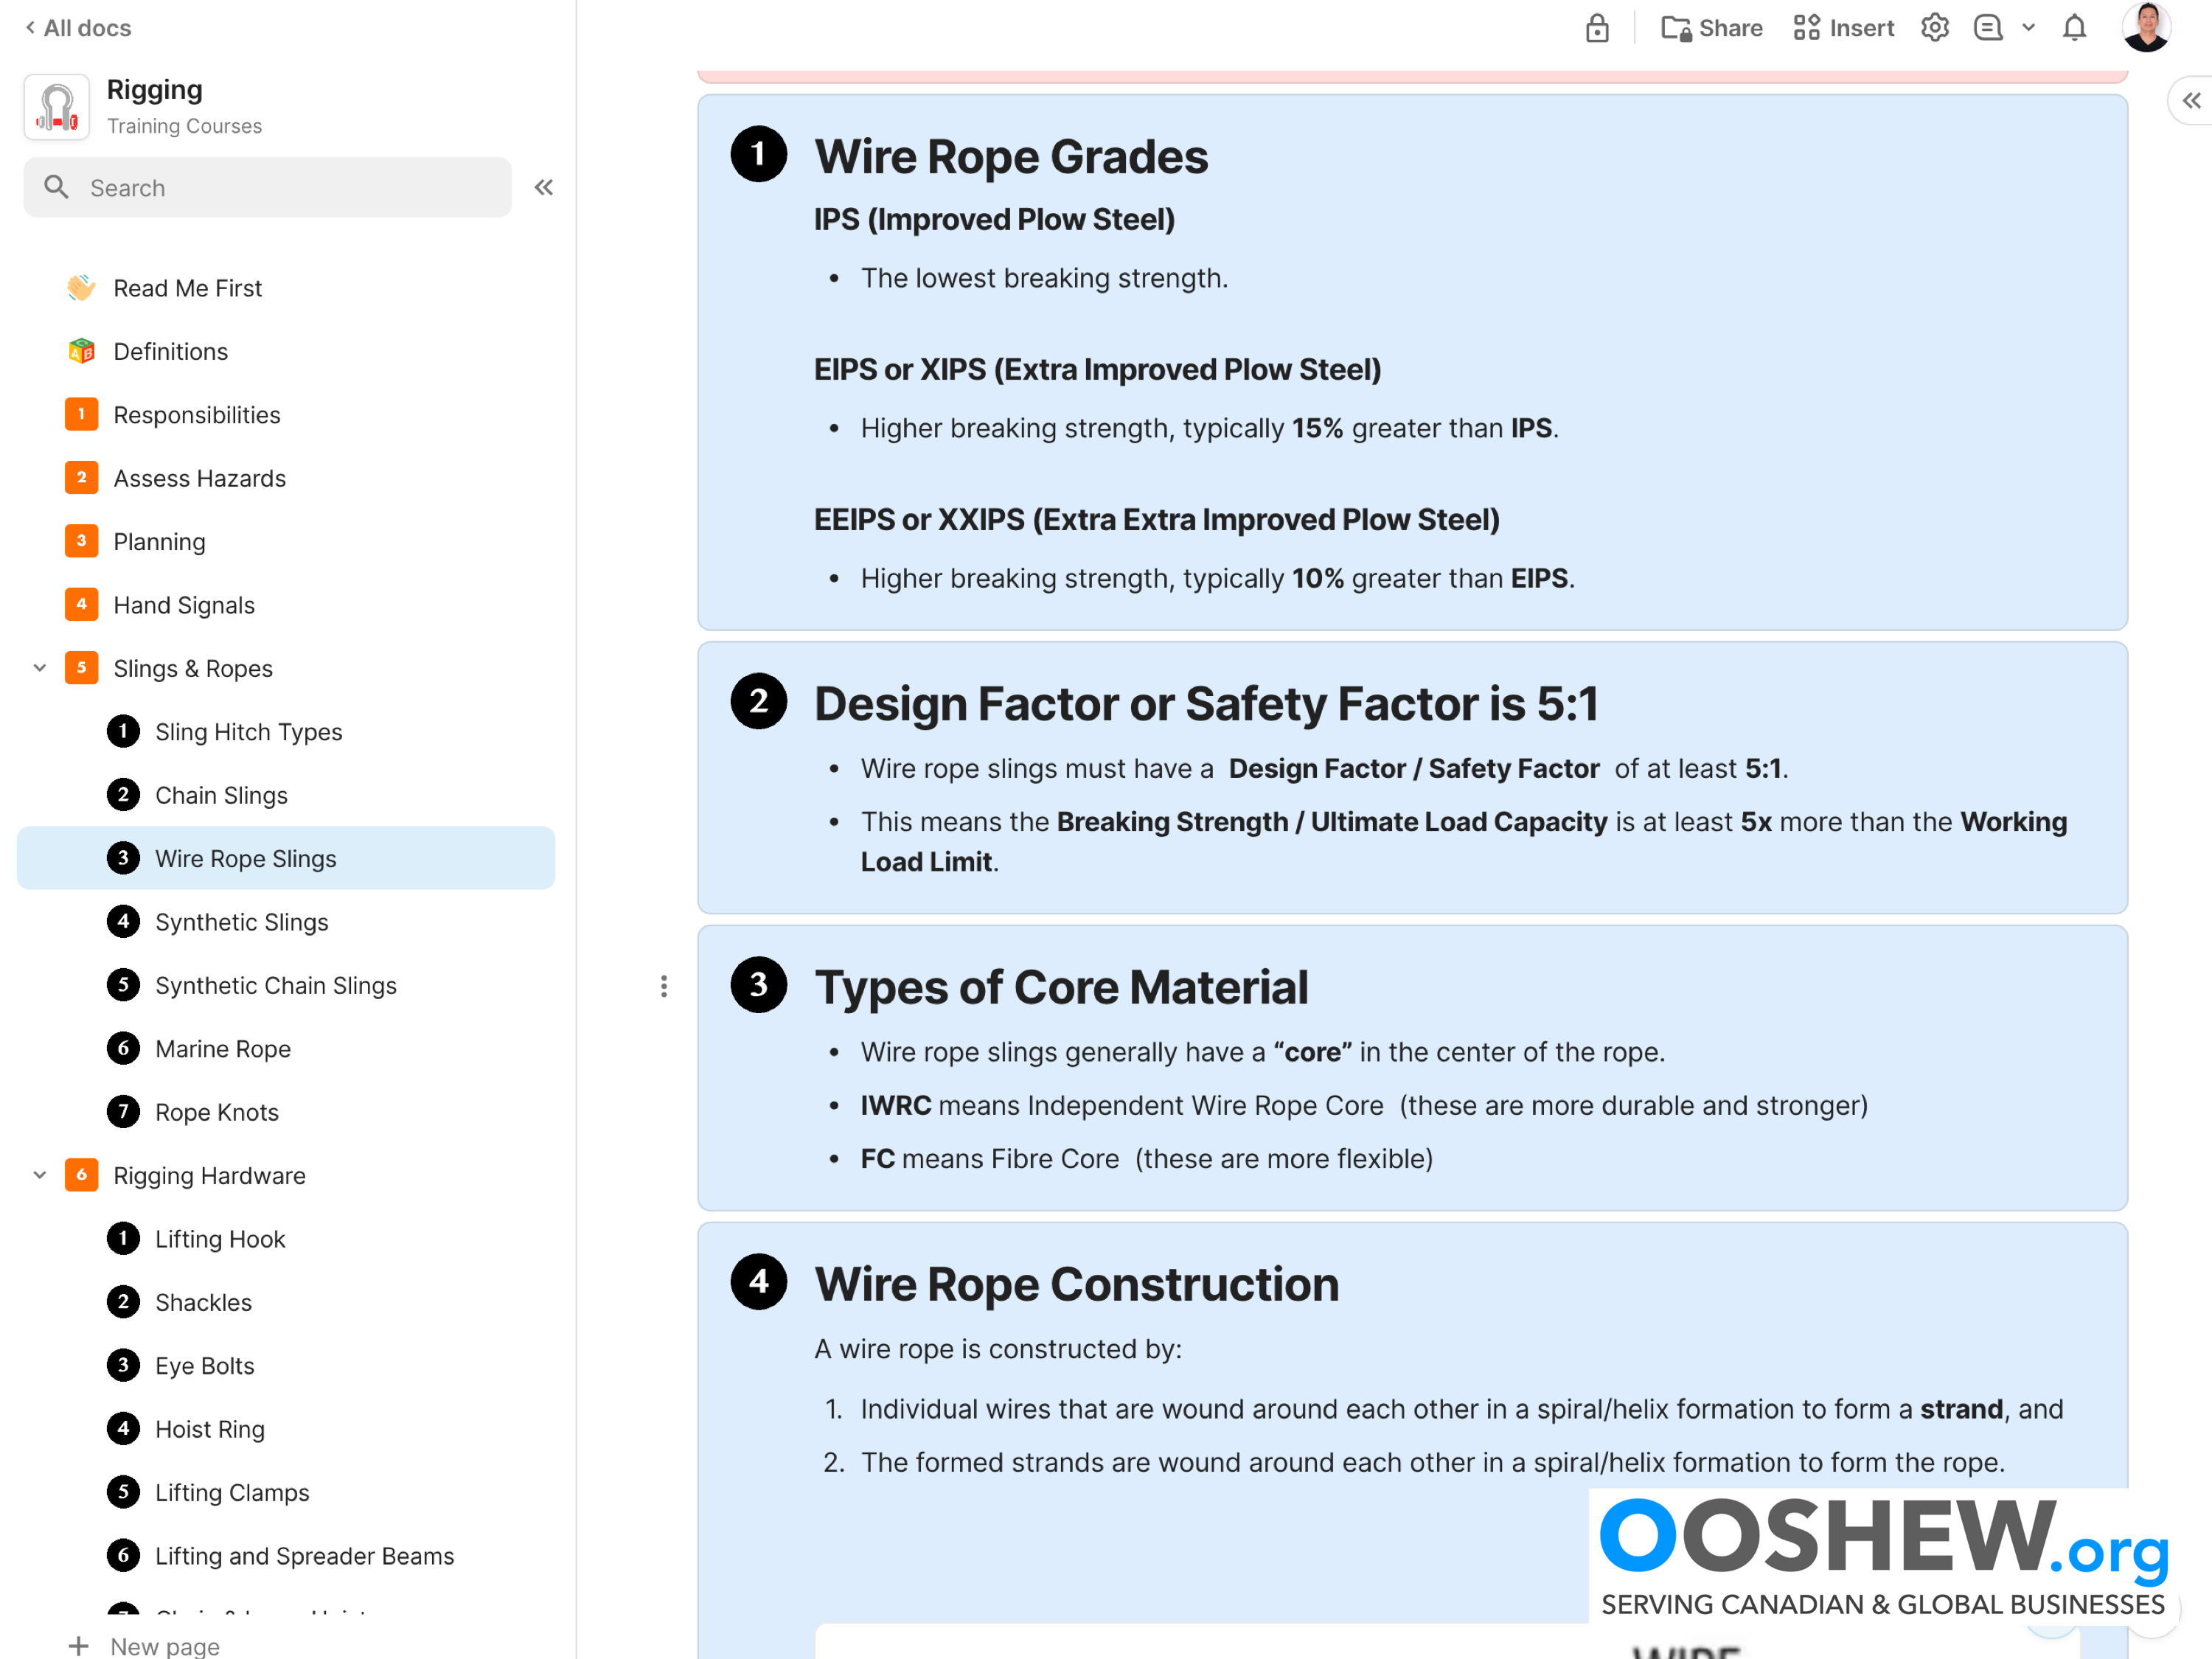Click the three-dot block handle
Screen dimensions: 2212x1659
pos(663,986)
